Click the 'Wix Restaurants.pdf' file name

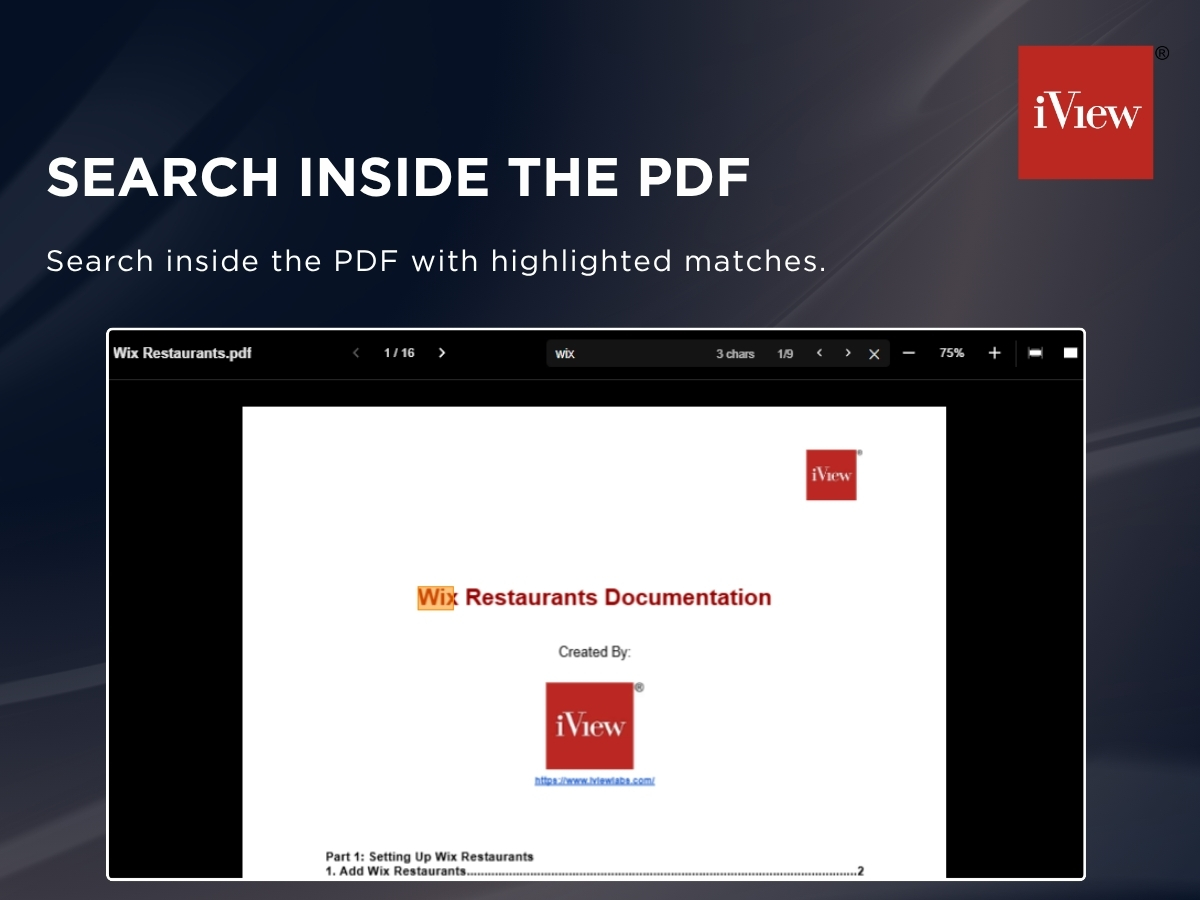[182, 353]
